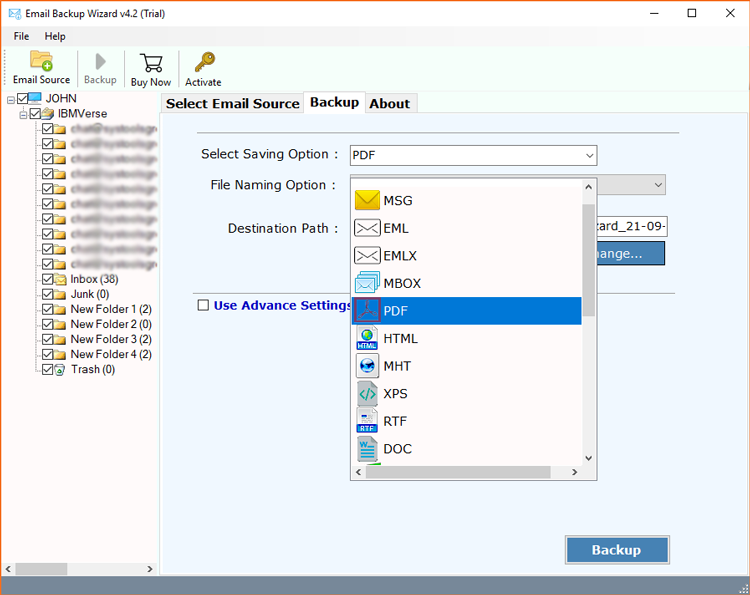Click folder tree horizontal scrollbar thumb
Screen dimensions: 750x595
[42, 569]
